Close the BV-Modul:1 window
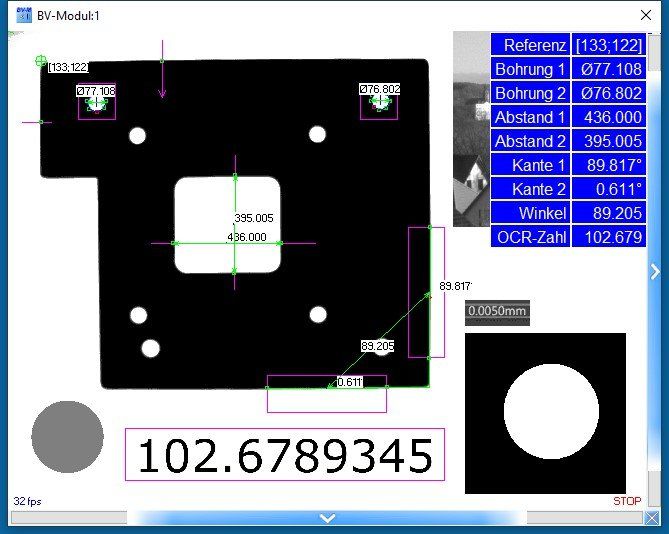The width and height of the screenshot is (669, 534). coord(646,15)
